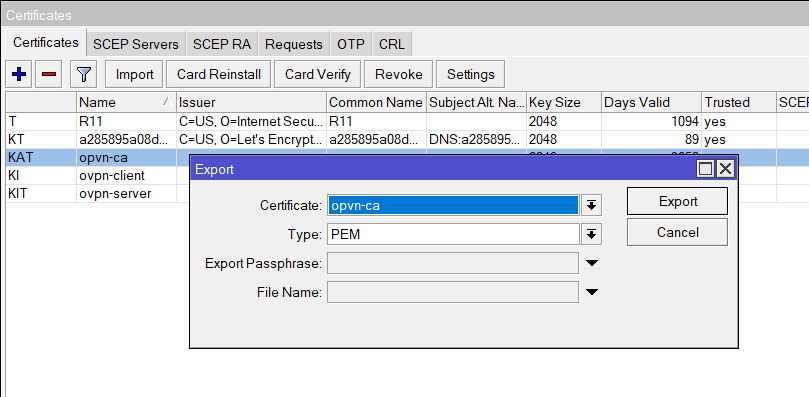Sort by the Name column header
This screenshot has height=397, width=809.
pos(126,102)
